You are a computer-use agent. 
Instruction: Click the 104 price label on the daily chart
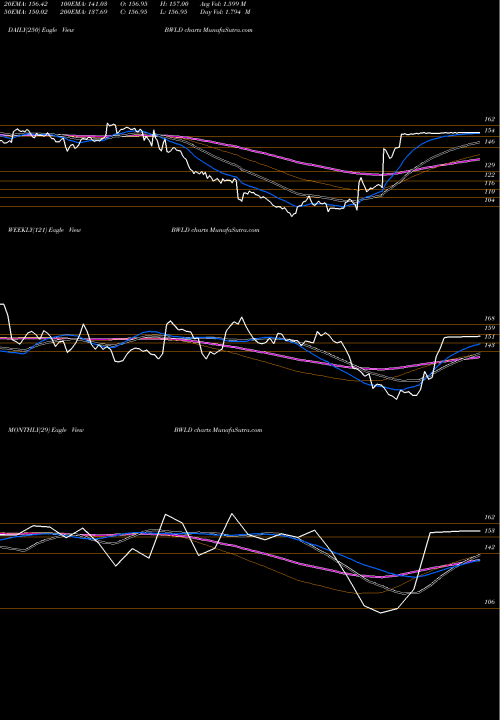tap(489, 200)
